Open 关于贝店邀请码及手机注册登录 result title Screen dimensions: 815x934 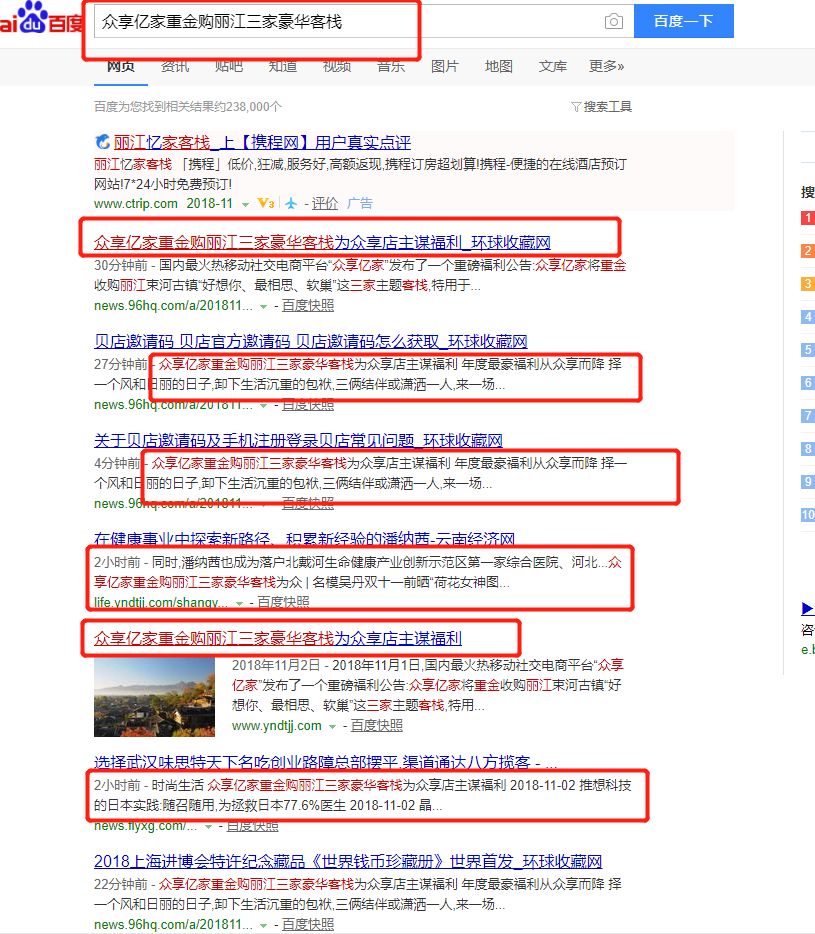coord(298,440)
